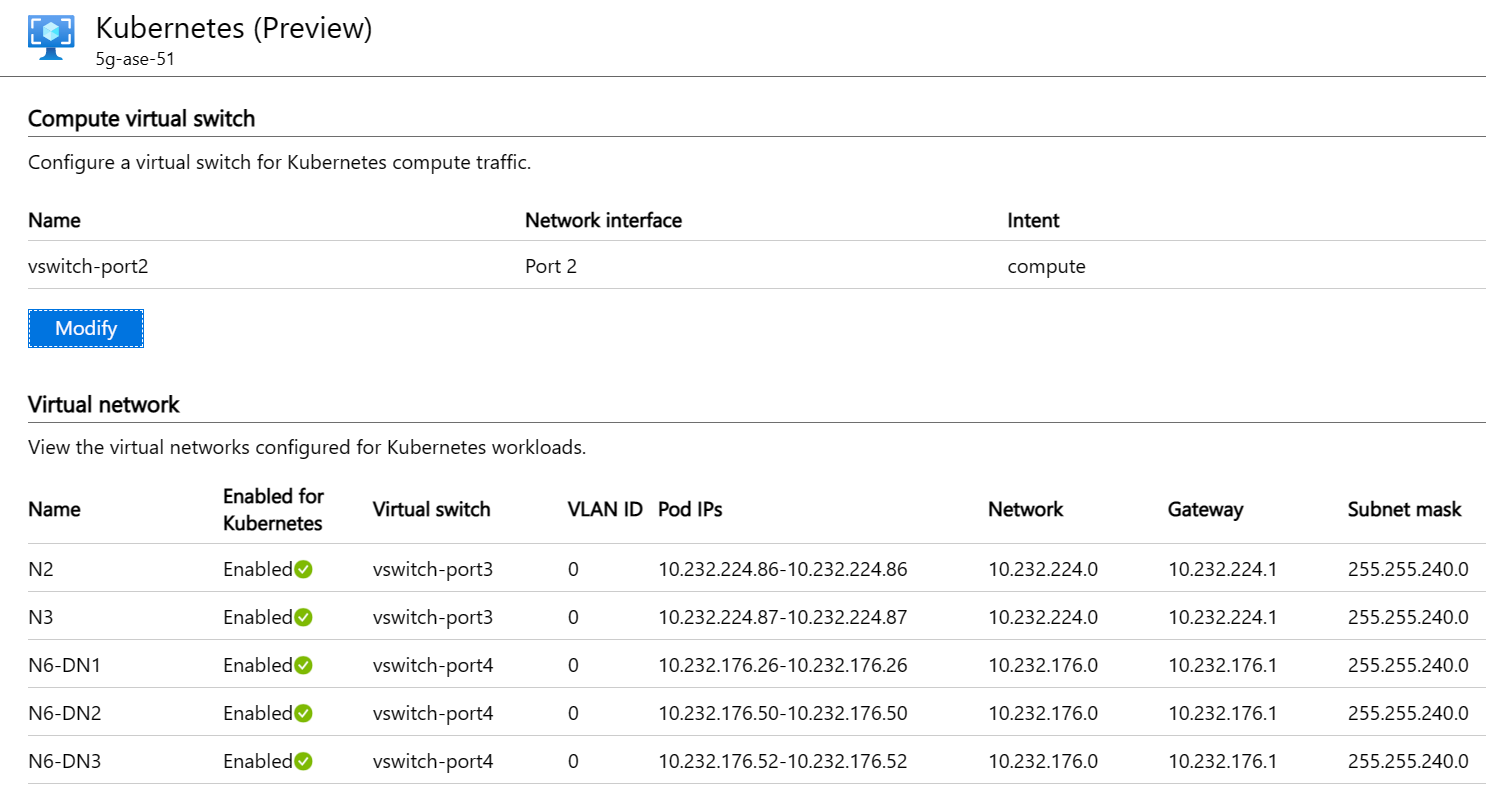This screenshot has height=811, width=1486.
Task: Click subnet mask 255.255.240.0 in N6-DN2 row
Action: pos(1408,714)
